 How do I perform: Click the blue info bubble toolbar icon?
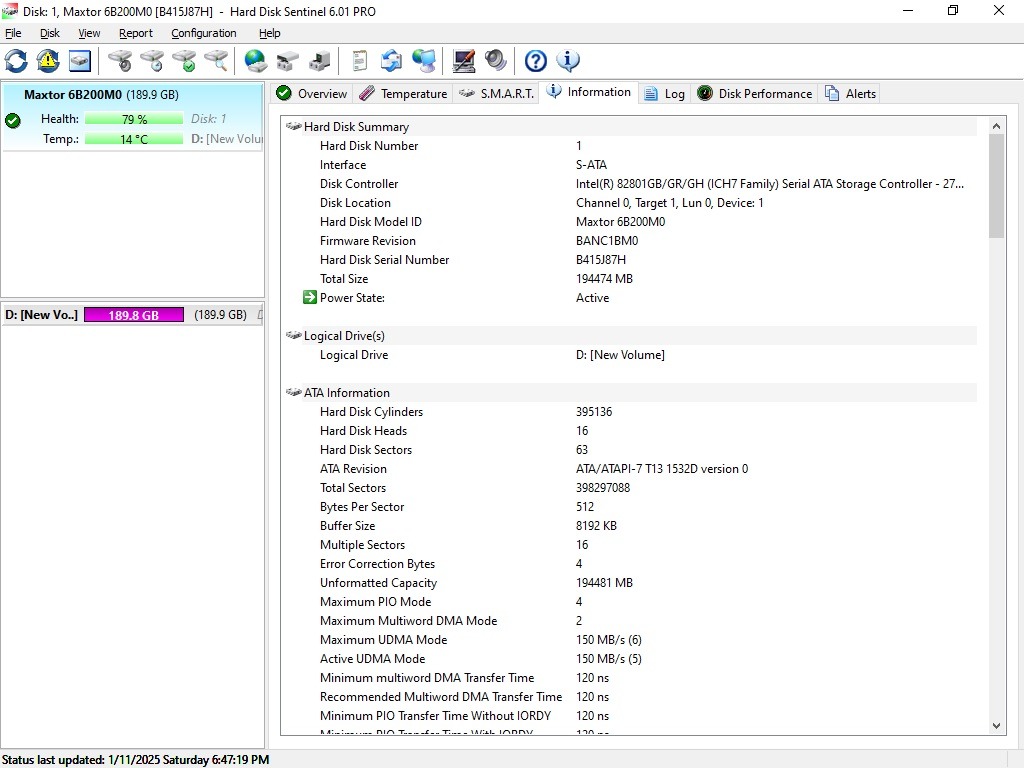coord(568,61)
